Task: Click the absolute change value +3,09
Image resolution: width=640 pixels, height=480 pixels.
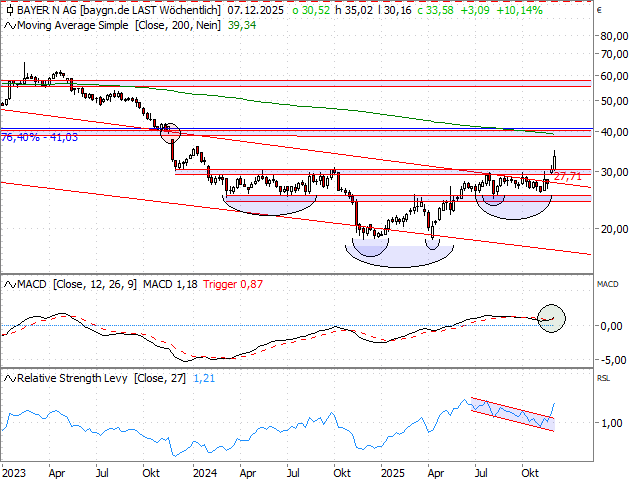Action: (x=475, y=10)
